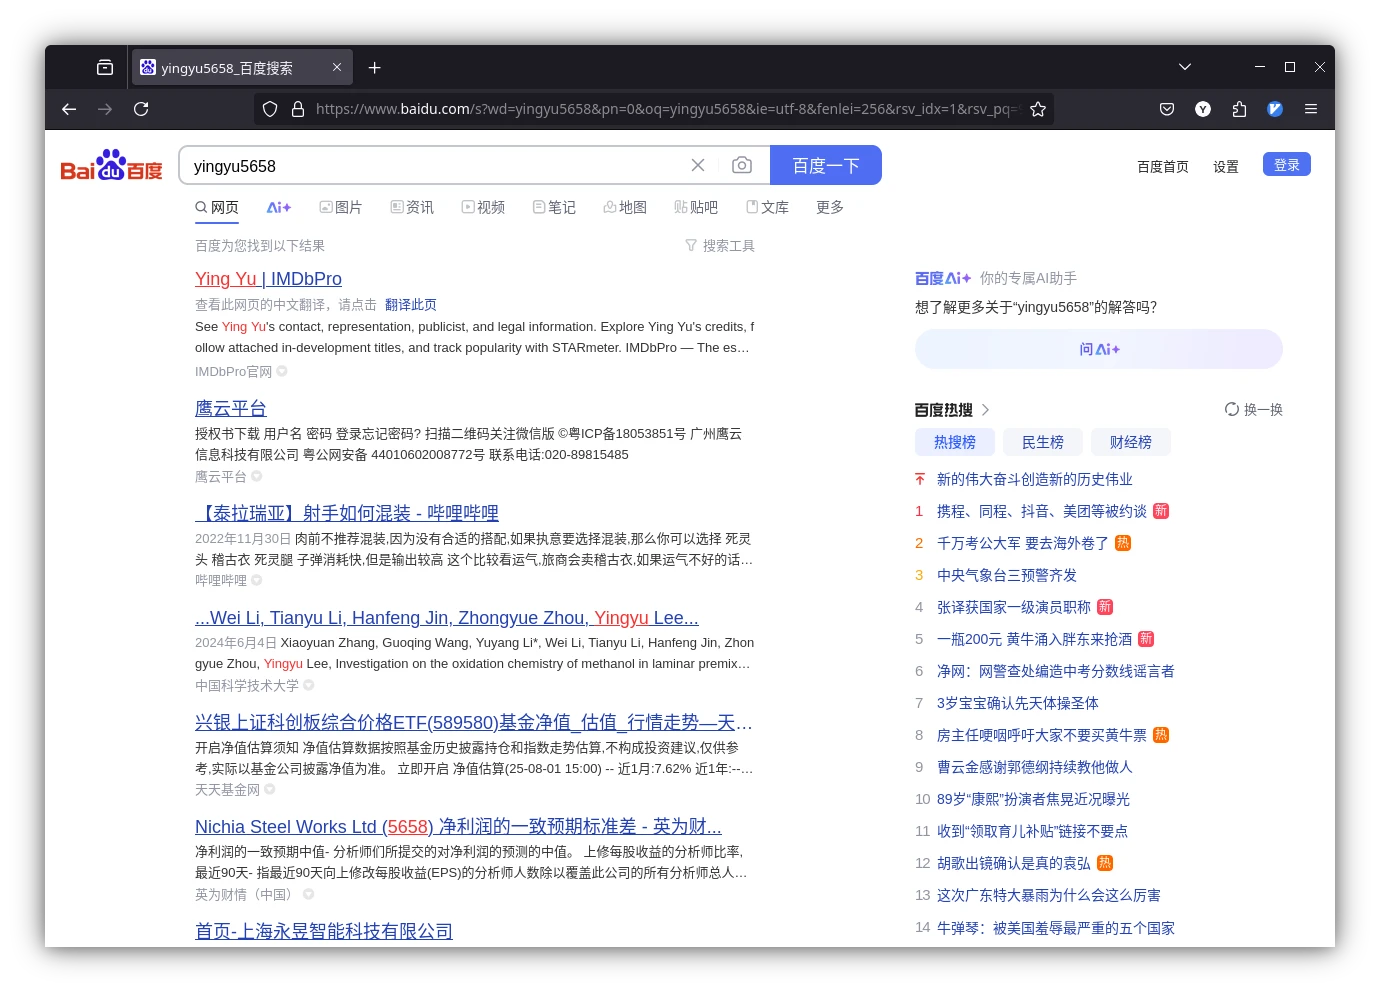The width and height of the screenshot is (1380, 992).
Task: Expand the 更多 search categories
Action: click(829, 207)
